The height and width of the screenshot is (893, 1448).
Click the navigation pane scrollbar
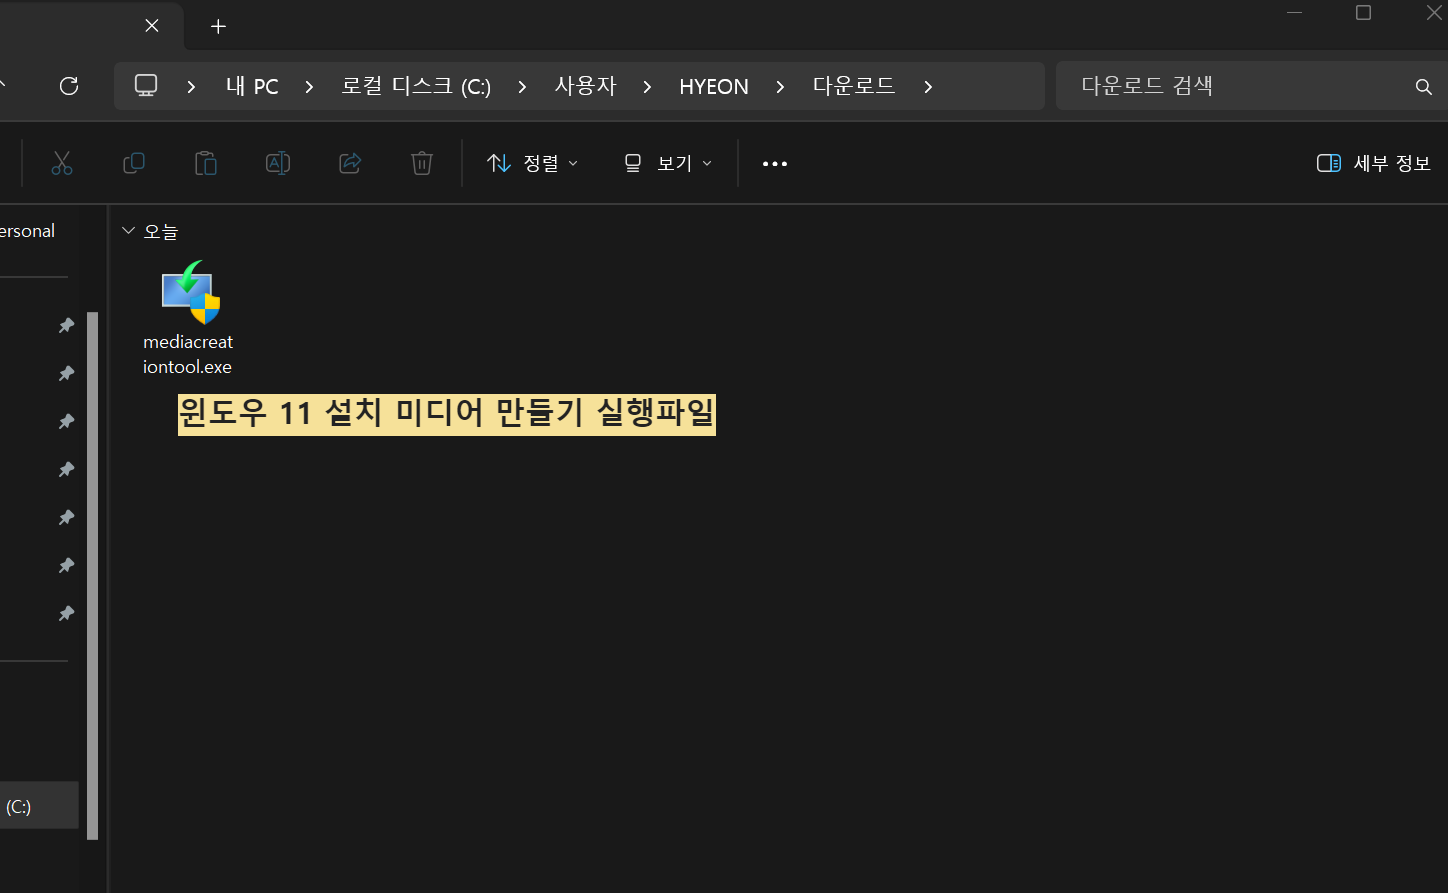click(92, 576)
